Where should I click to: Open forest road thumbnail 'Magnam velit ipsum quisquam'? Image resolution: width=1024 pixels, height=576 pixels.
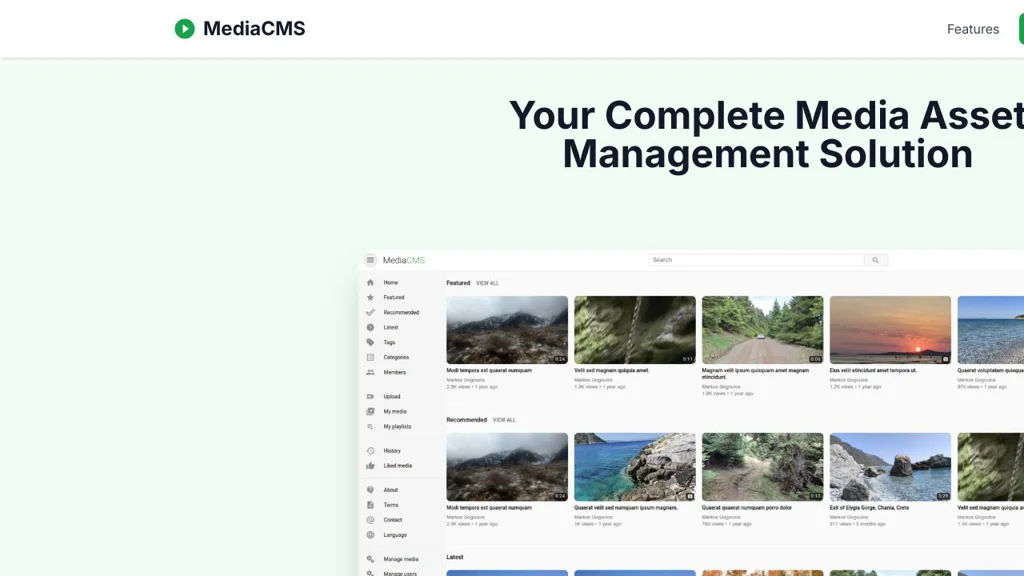[x=763, y=330]
